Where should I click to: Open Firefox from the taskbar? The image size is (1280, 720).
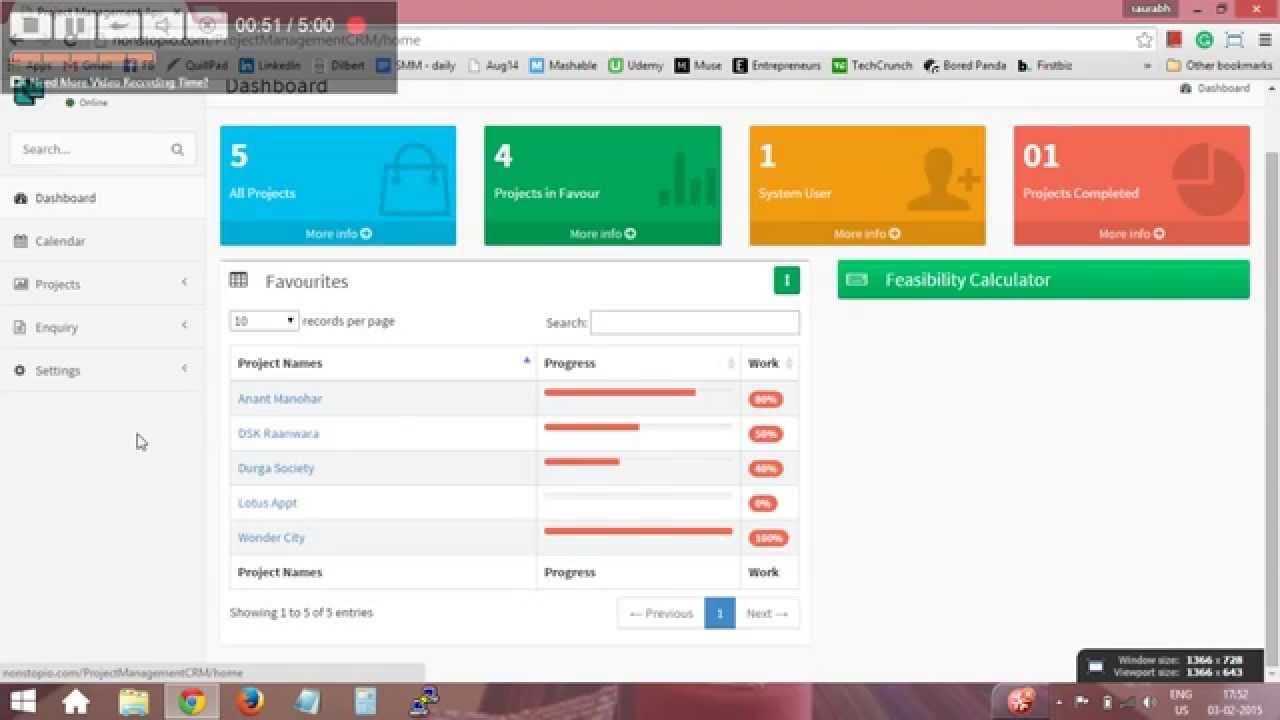tap(250, 702)
